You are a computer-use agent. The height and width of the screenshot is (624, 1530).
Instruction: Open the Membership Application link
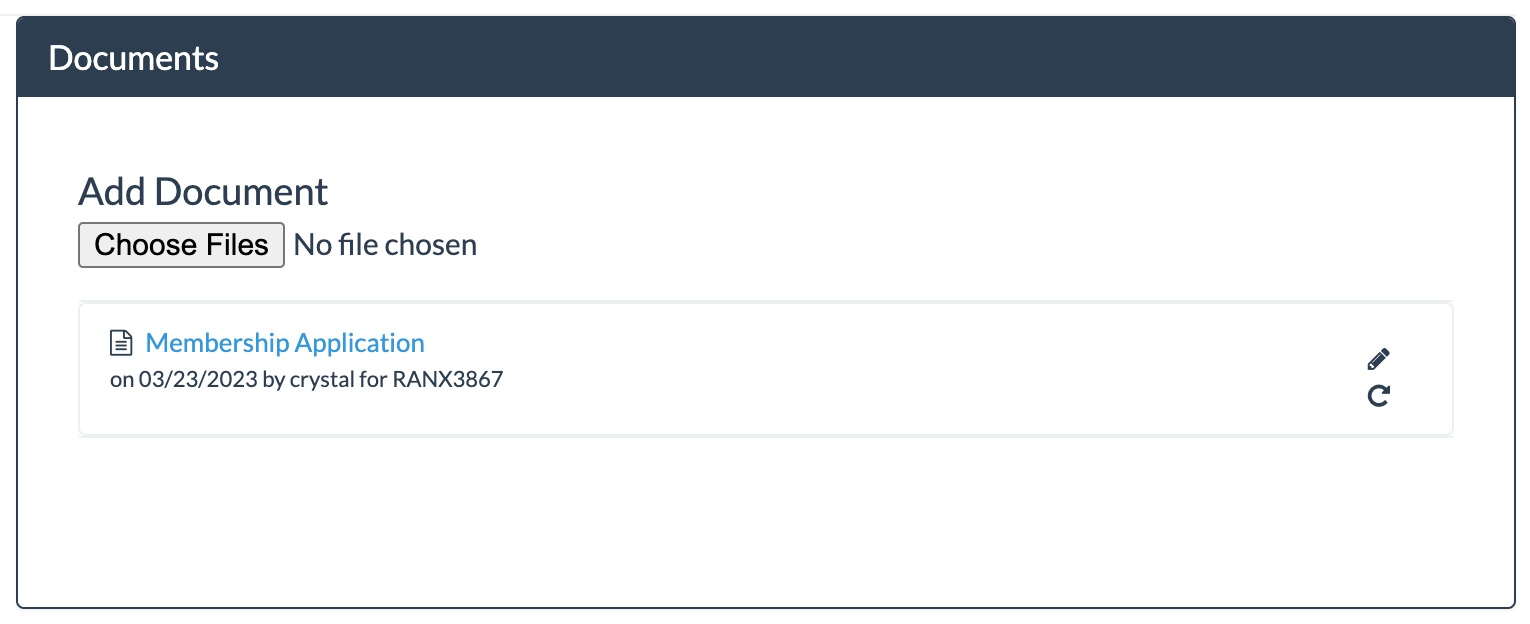(x=285, y=343)
